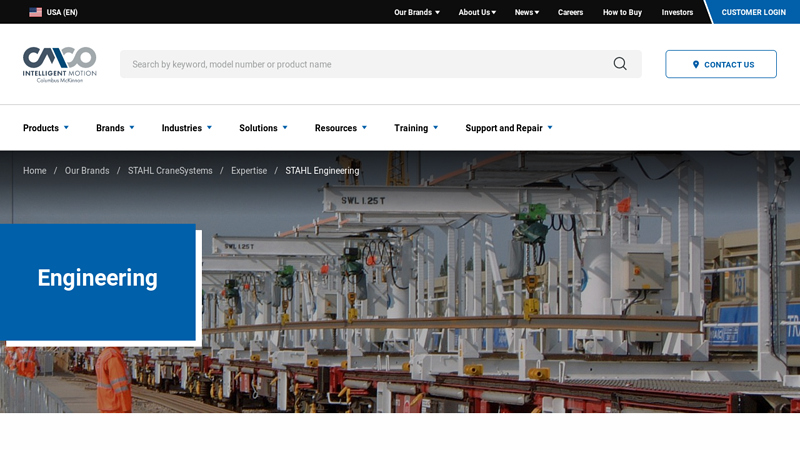
Task: Expand the About Us top menu
Action: click(x=477, y=12)
